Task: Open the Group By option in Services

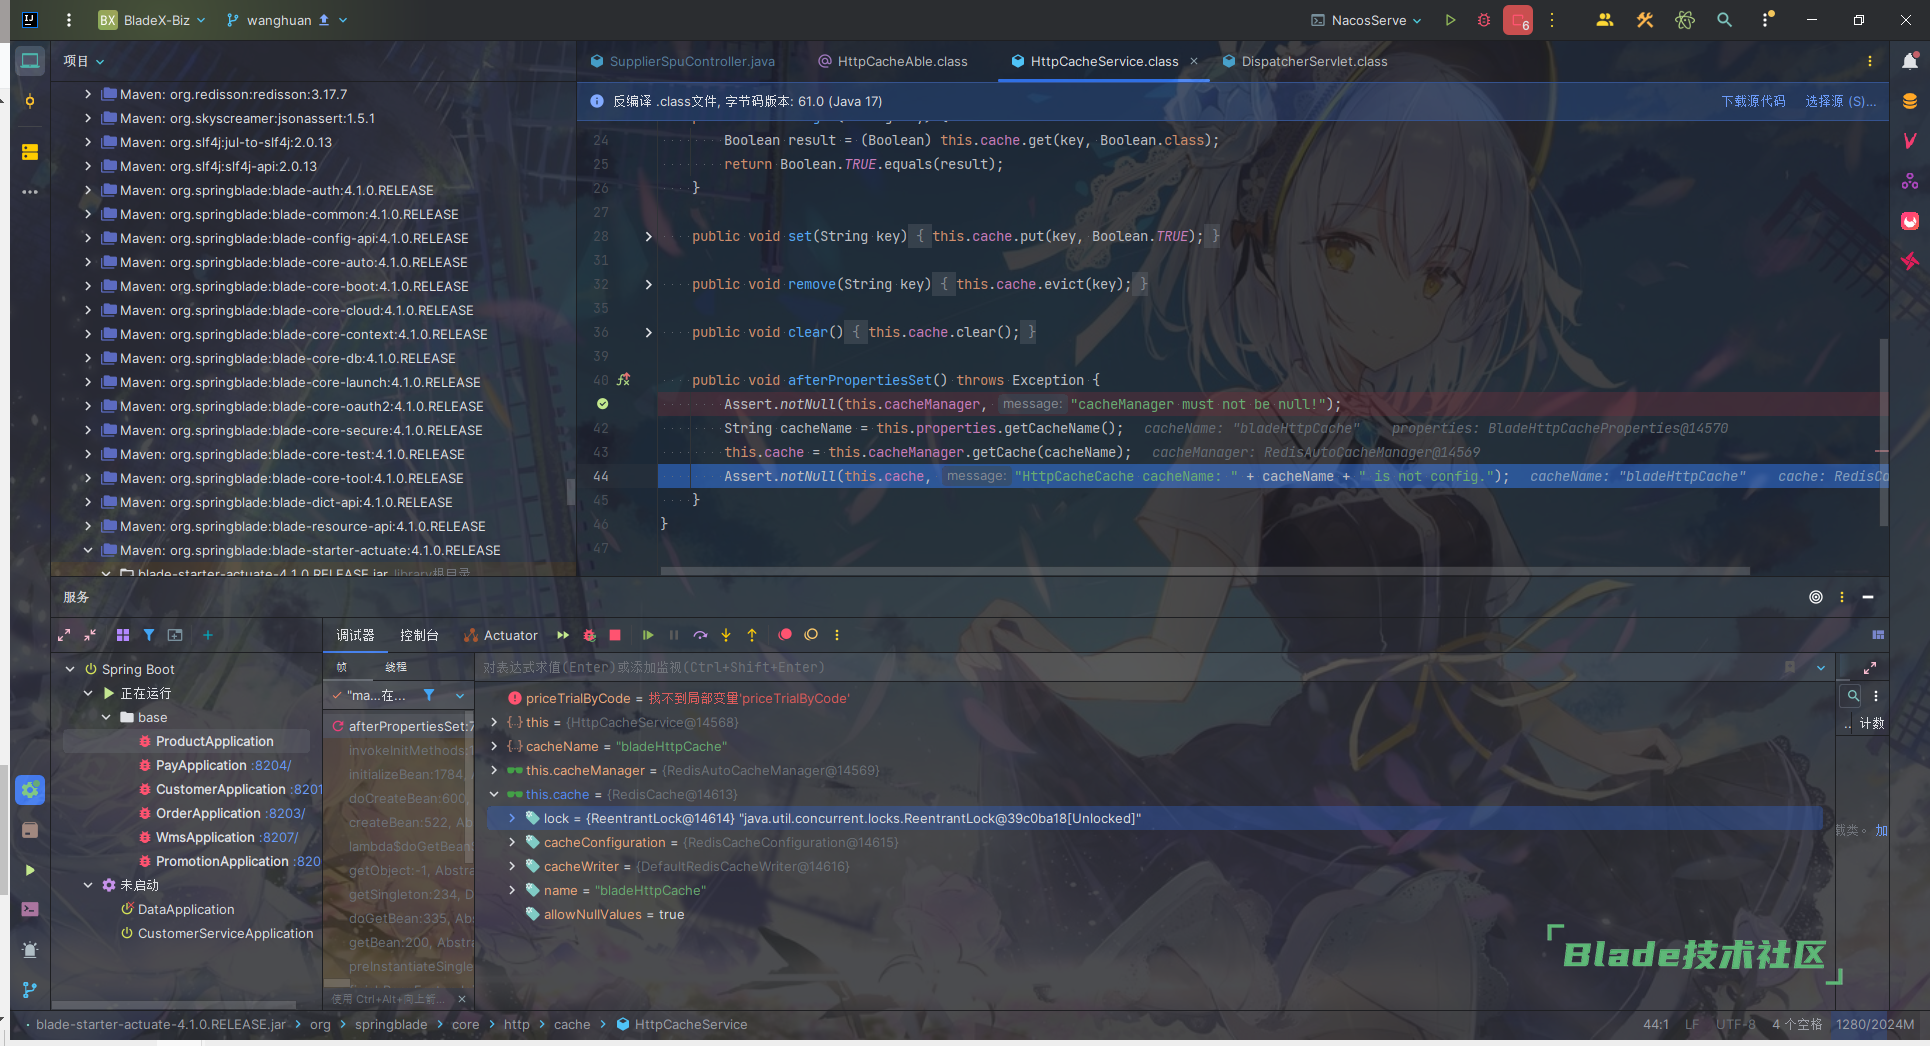Action: click(123, 635)
